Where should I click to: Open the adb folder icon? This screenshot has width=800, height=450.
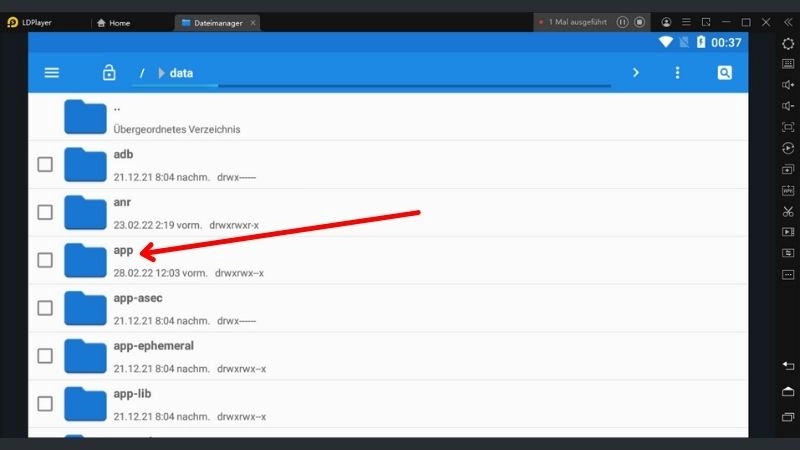tap(85, 164)
